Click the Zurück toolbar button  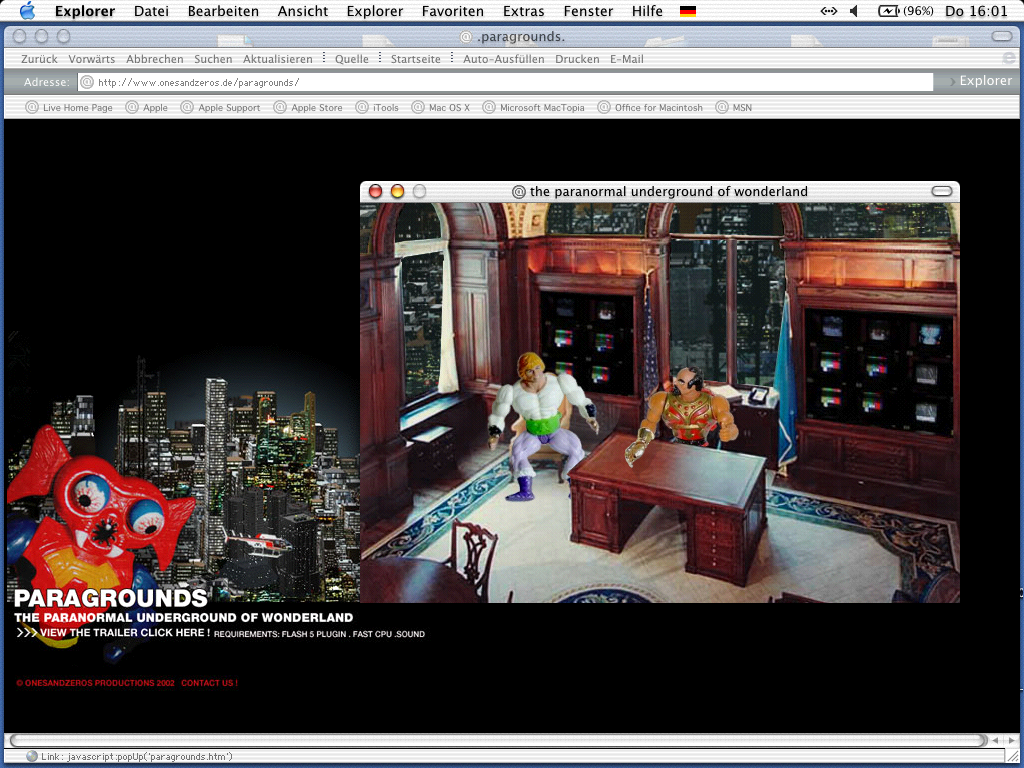(39, 59)
